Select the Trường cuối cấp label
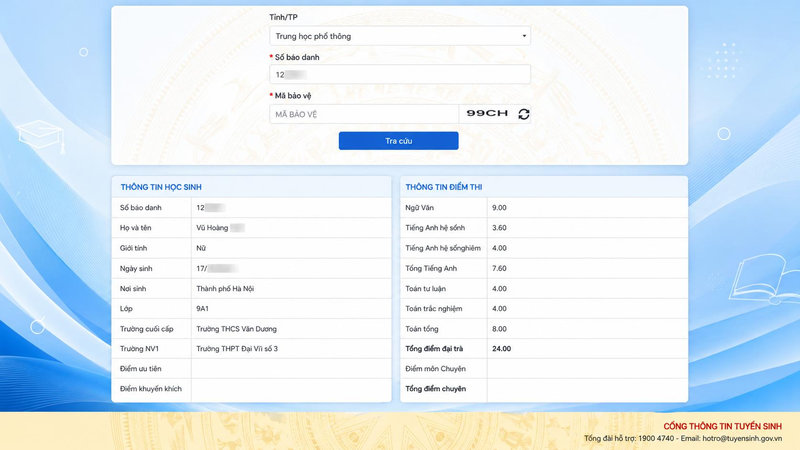Screen dimensions: 800x450 point(146,329)
